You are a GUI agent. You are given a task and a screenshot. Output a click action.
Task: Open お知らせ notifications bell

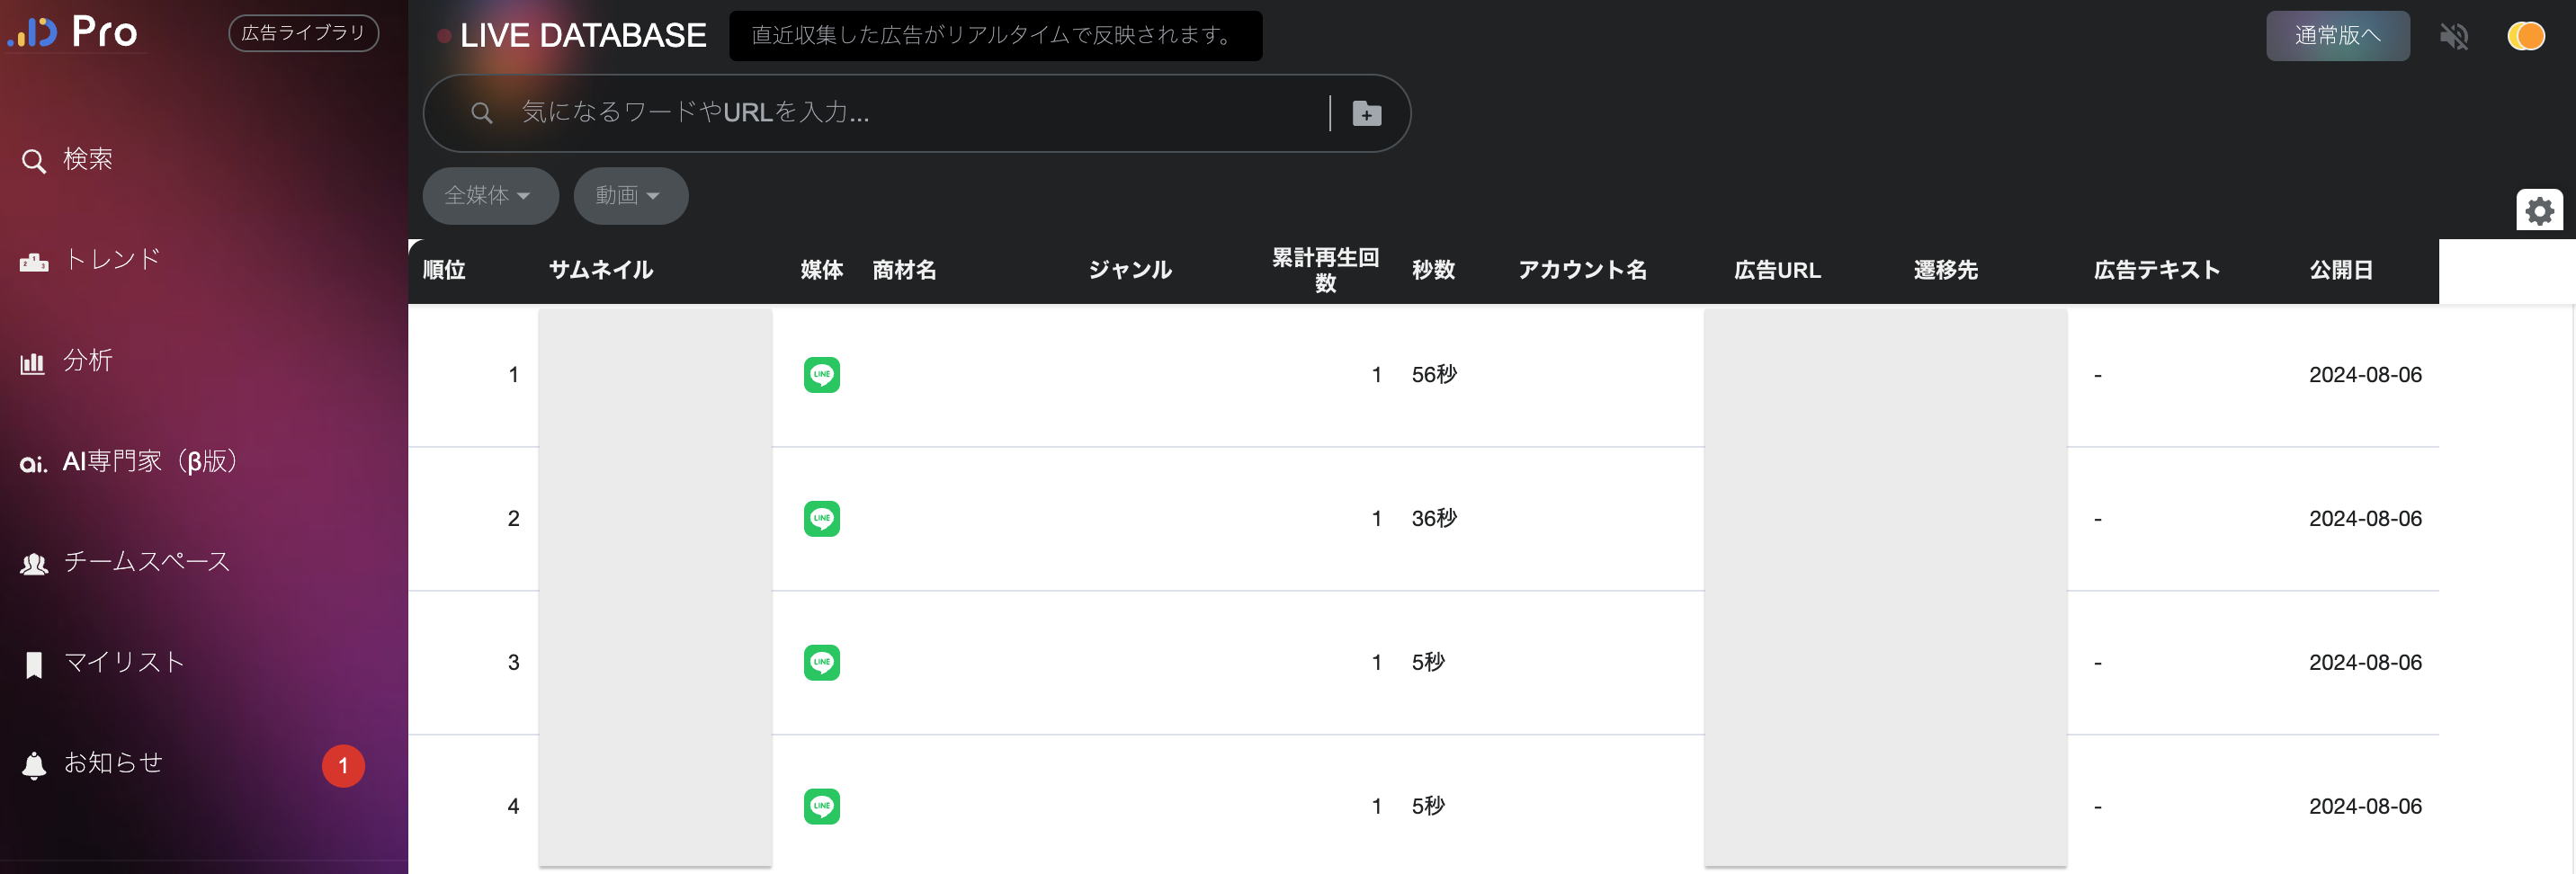[x=34, y=765]
